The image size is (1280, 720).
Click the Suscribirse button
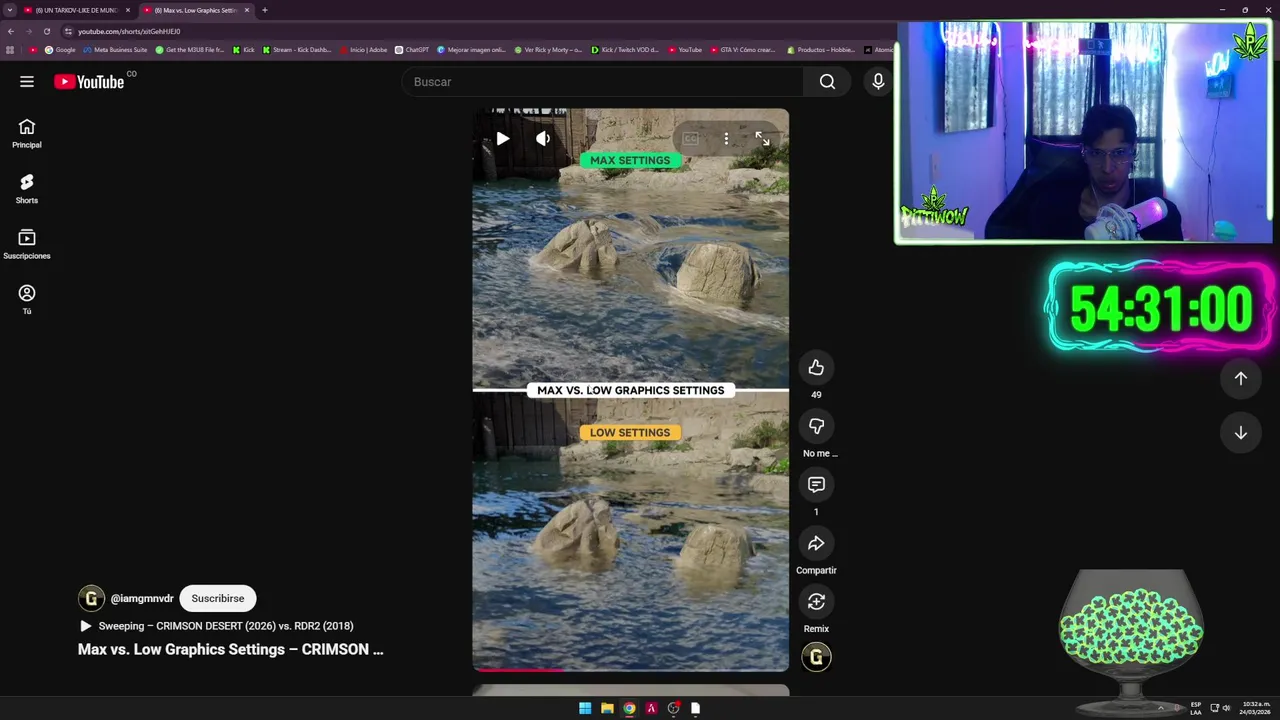pyautogui.click(x=218, y=598)
